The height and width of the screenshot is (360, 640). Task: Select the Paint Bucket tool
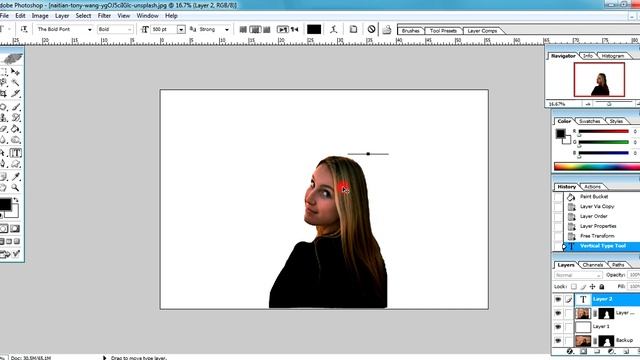15,129
